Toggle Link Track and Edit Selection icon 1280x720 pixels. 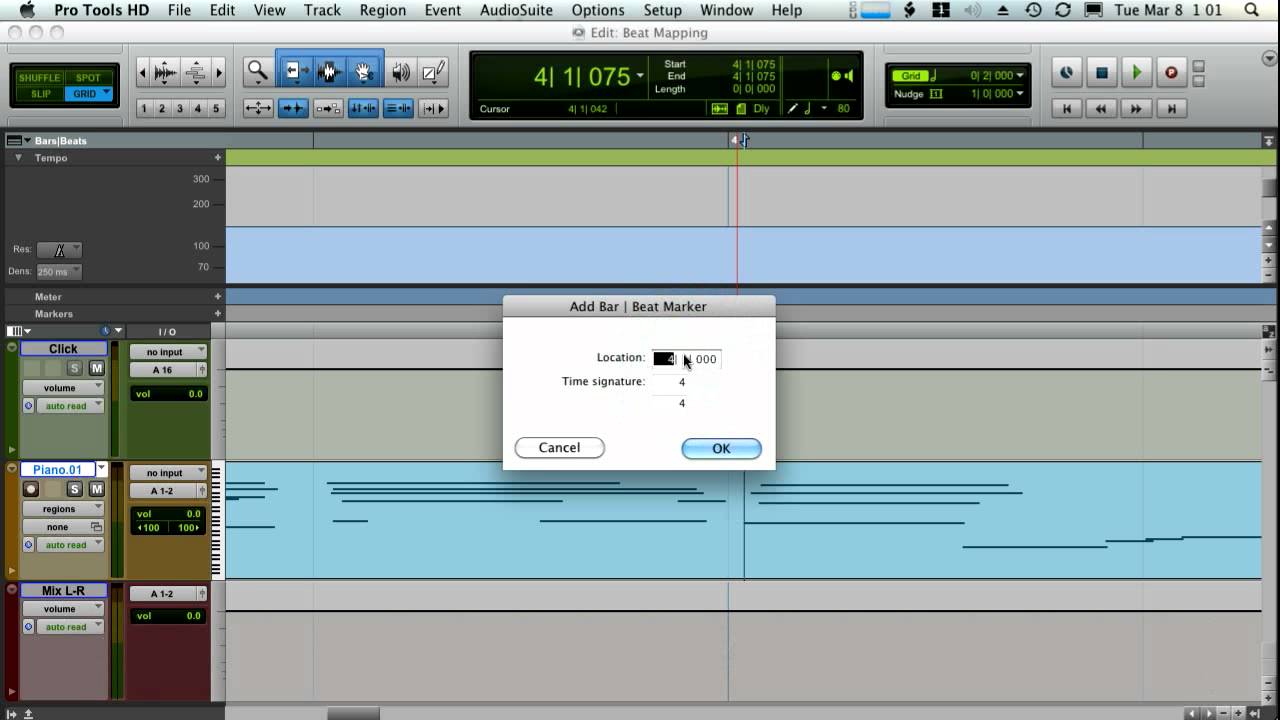(398, 108)
